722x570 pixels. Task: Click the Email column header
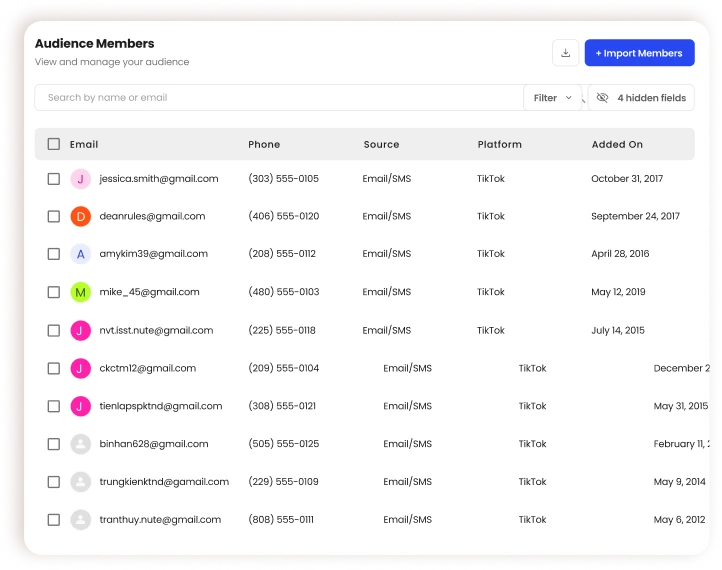coord(84,144)
